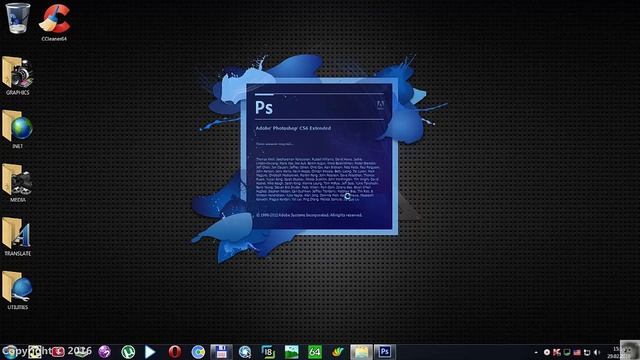640x360 pixels.
Task: Click the green monitor tray icon
Action: click(567, 352)
